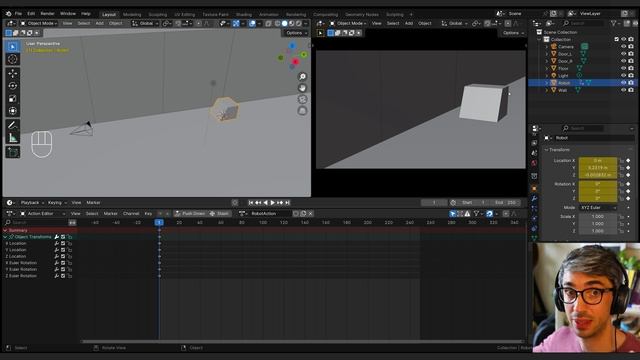This screenshot has height=360, width=640.
Task: Open the Options dropdown in left viewport
Action: 296,33
